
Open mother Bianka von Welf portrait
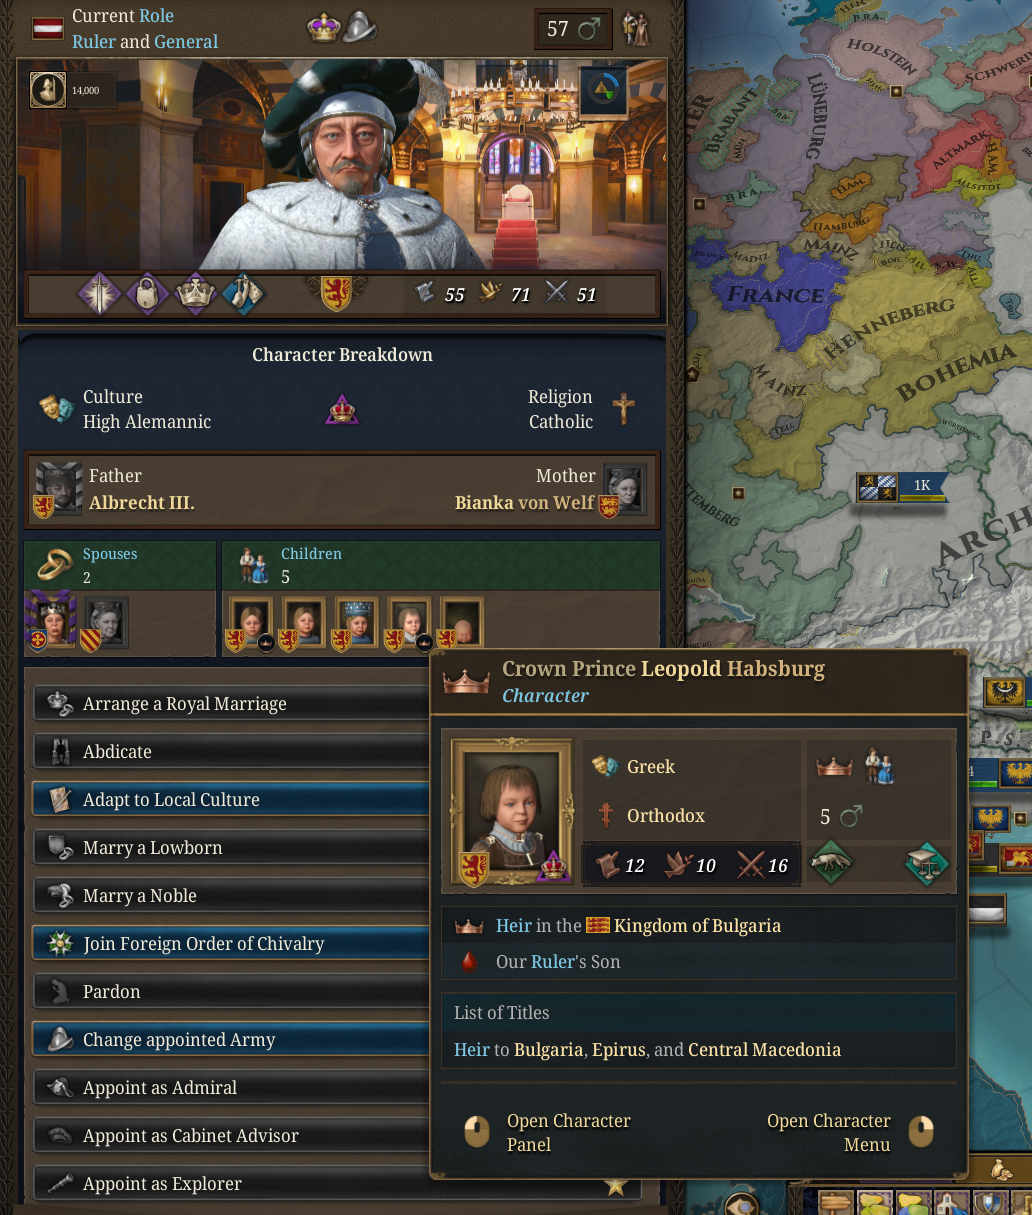625,489
